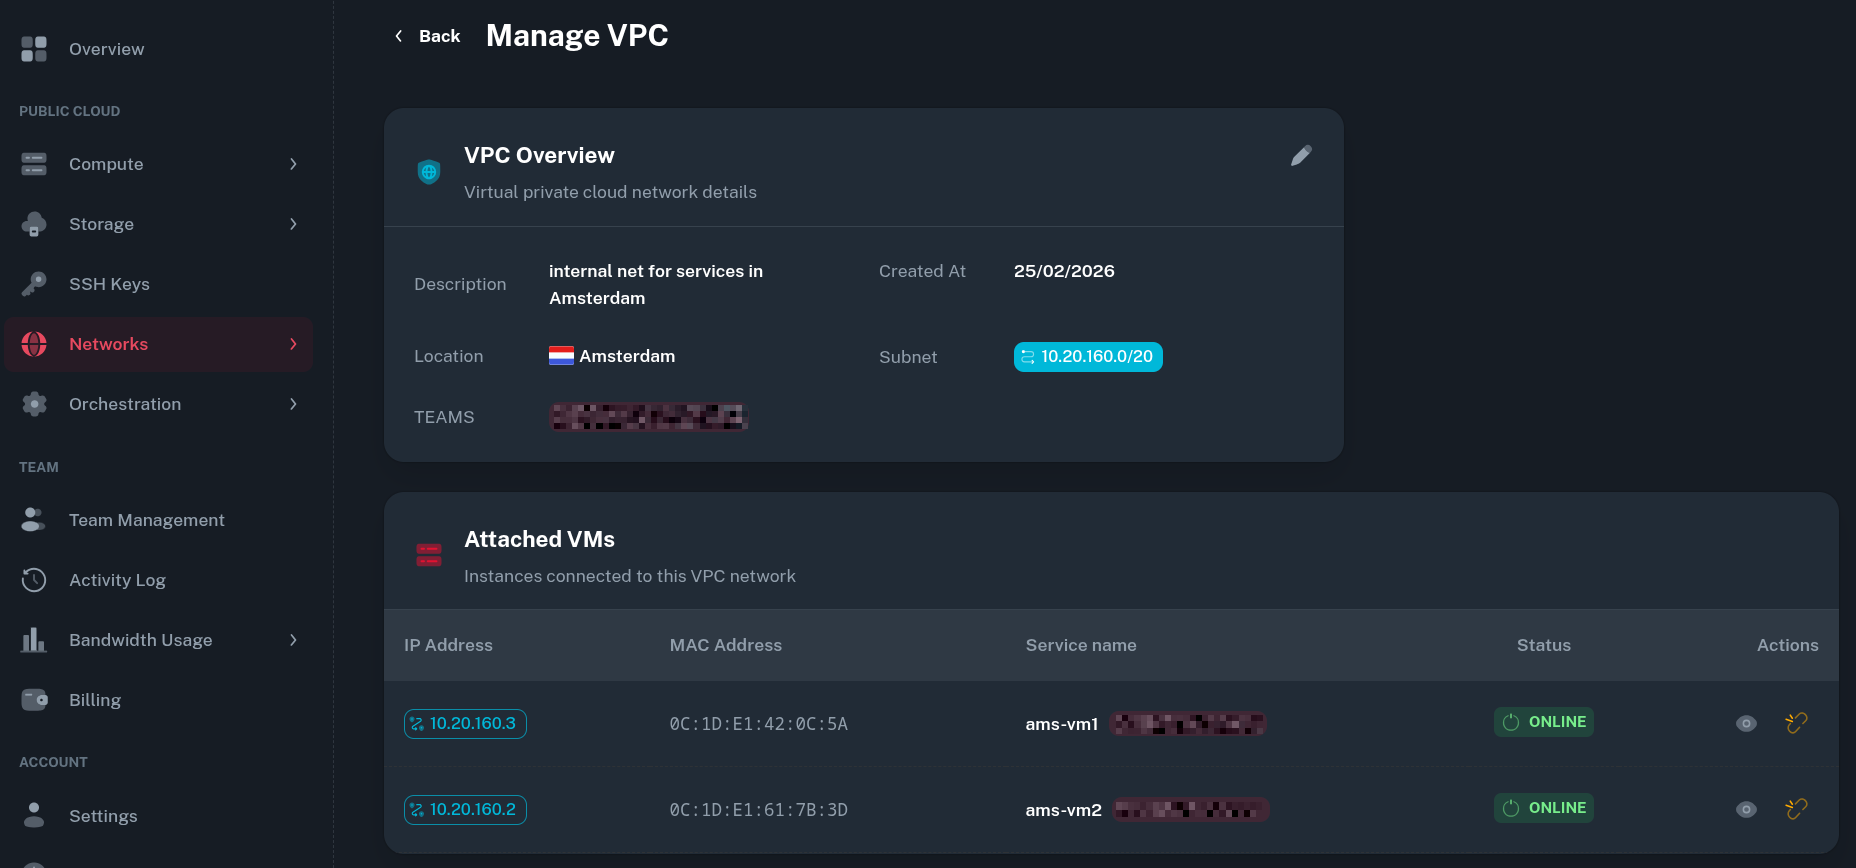Click the 10.20.160.3 IP address badge
Viewport: 1856px width, 868px height.
coord(465,723)
